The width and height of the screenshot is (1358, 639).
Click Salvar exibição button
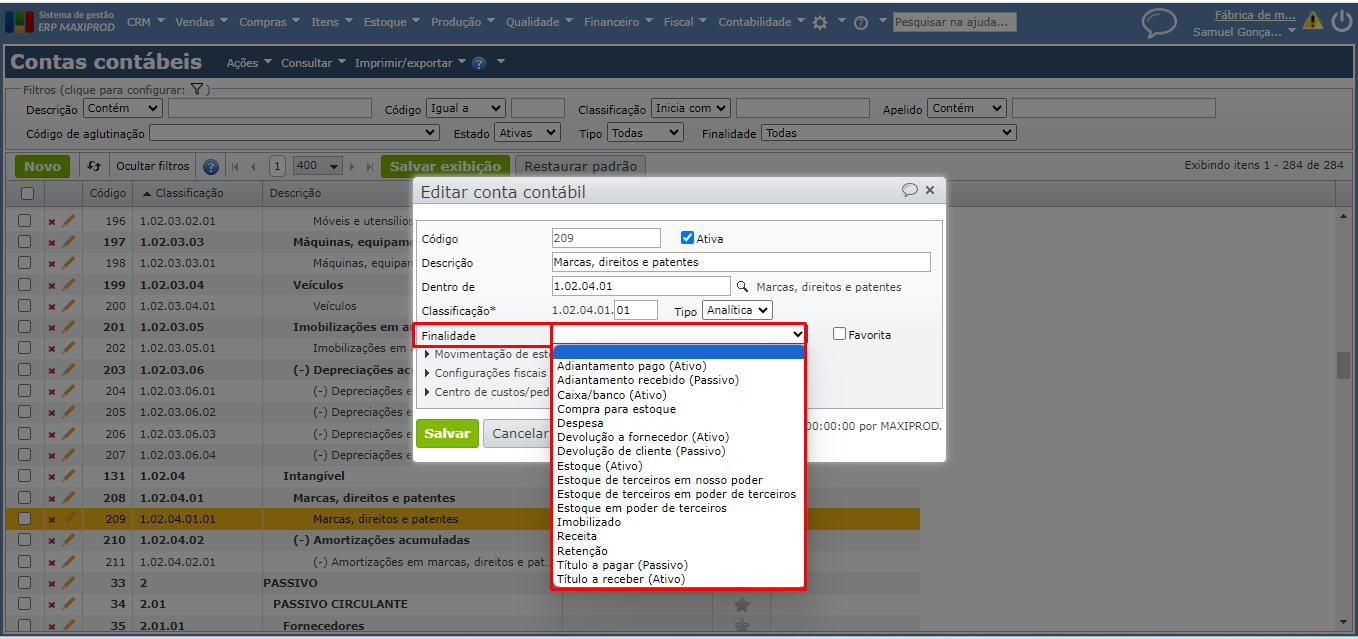coord(446,167)
